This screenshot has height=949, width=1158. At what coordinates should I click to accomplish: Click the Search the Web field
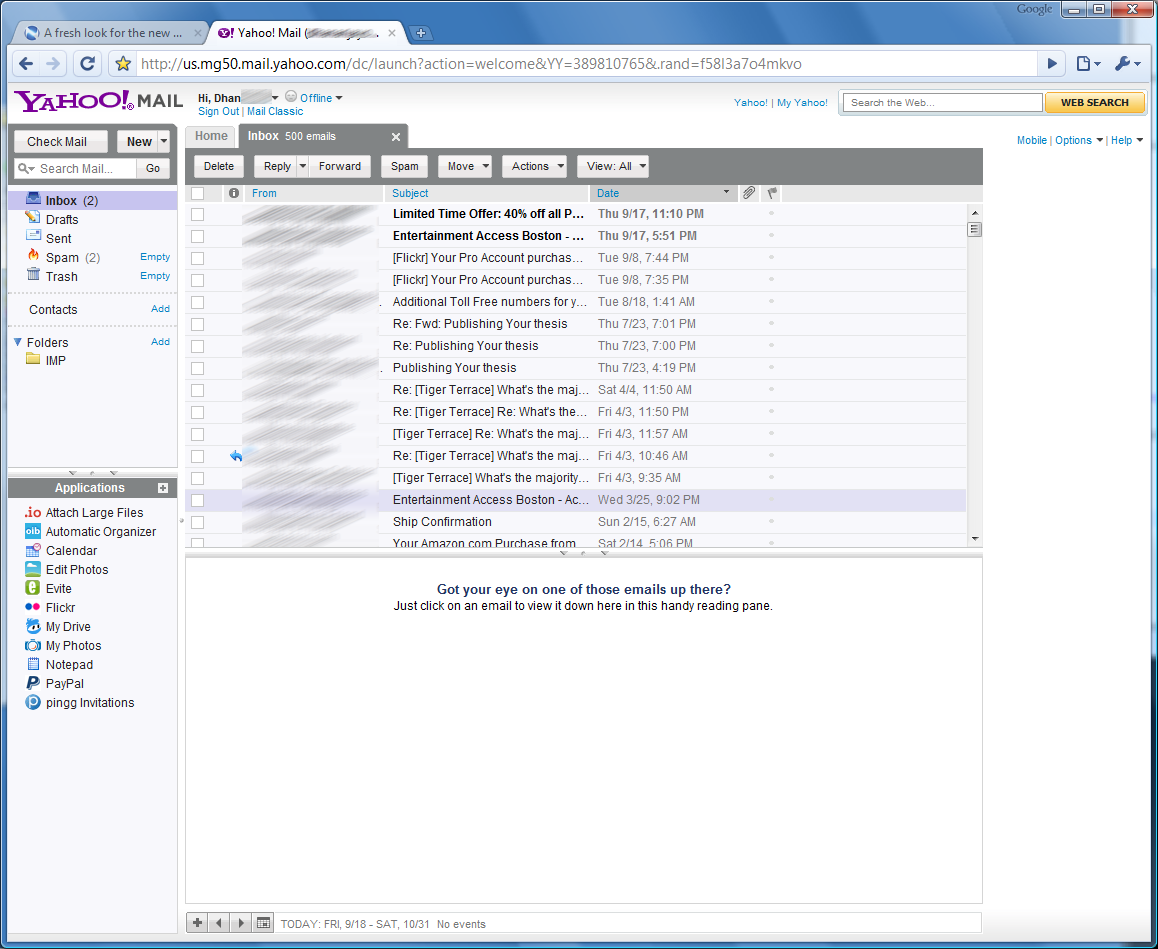coord(943,103)
